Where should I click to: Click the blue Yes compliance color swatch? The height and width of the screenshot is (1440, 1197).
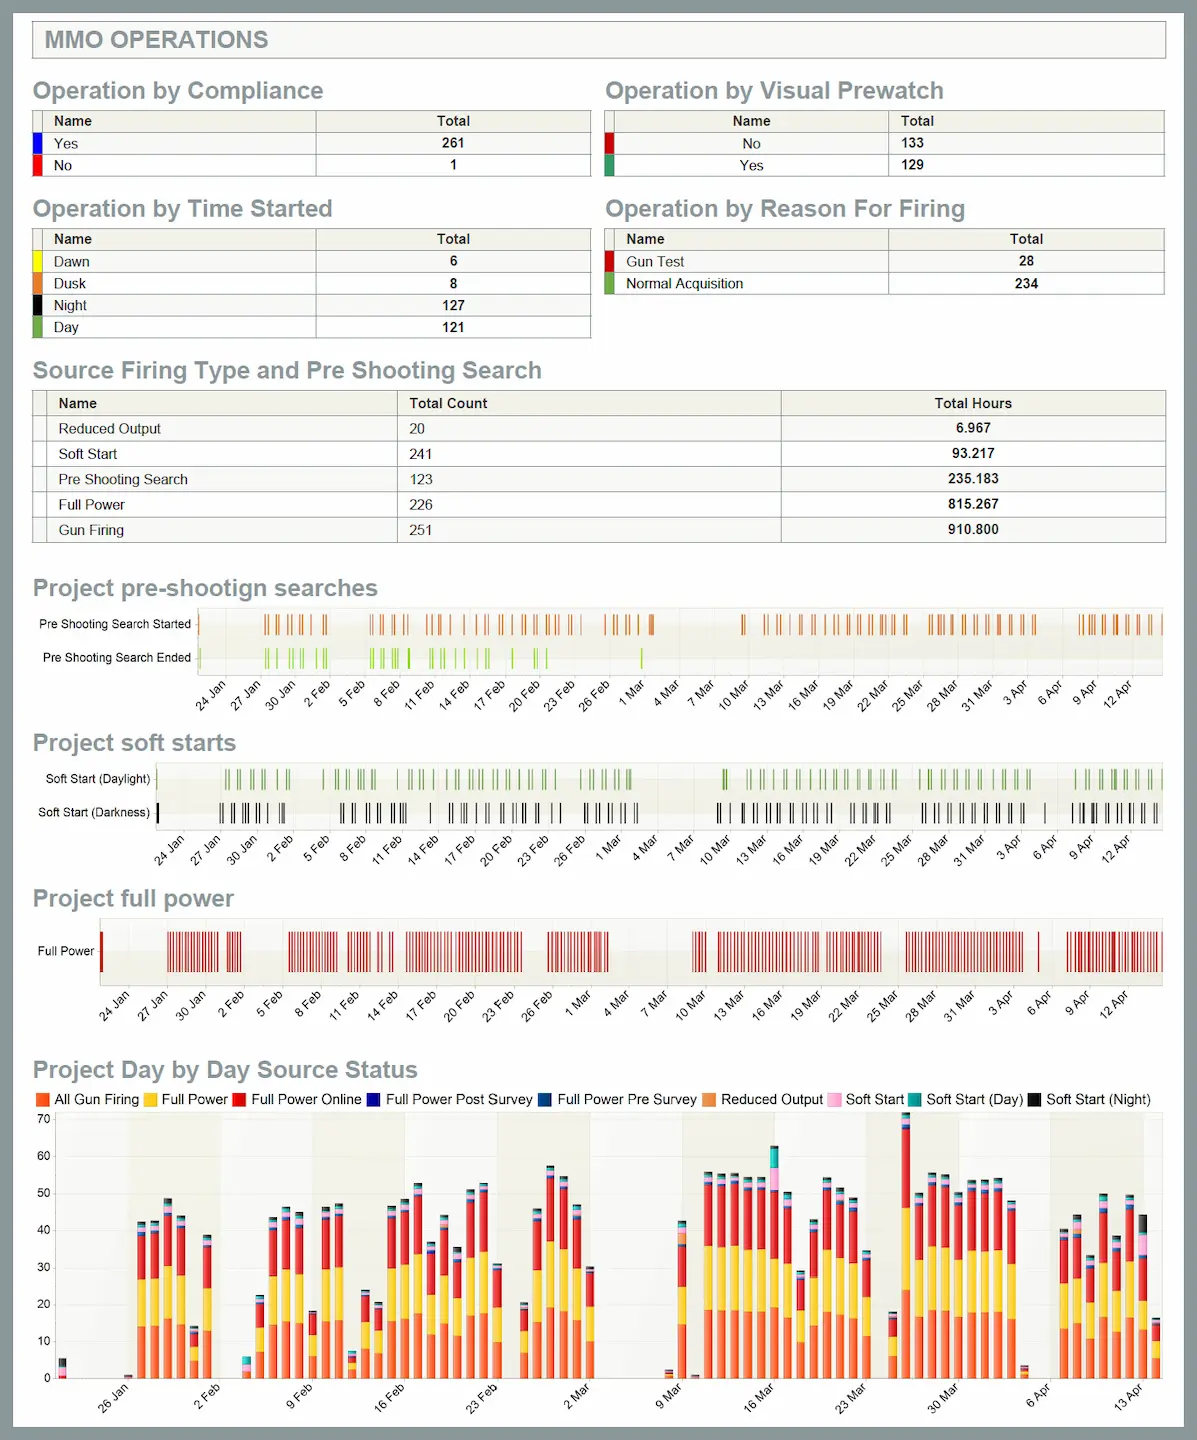38,143
